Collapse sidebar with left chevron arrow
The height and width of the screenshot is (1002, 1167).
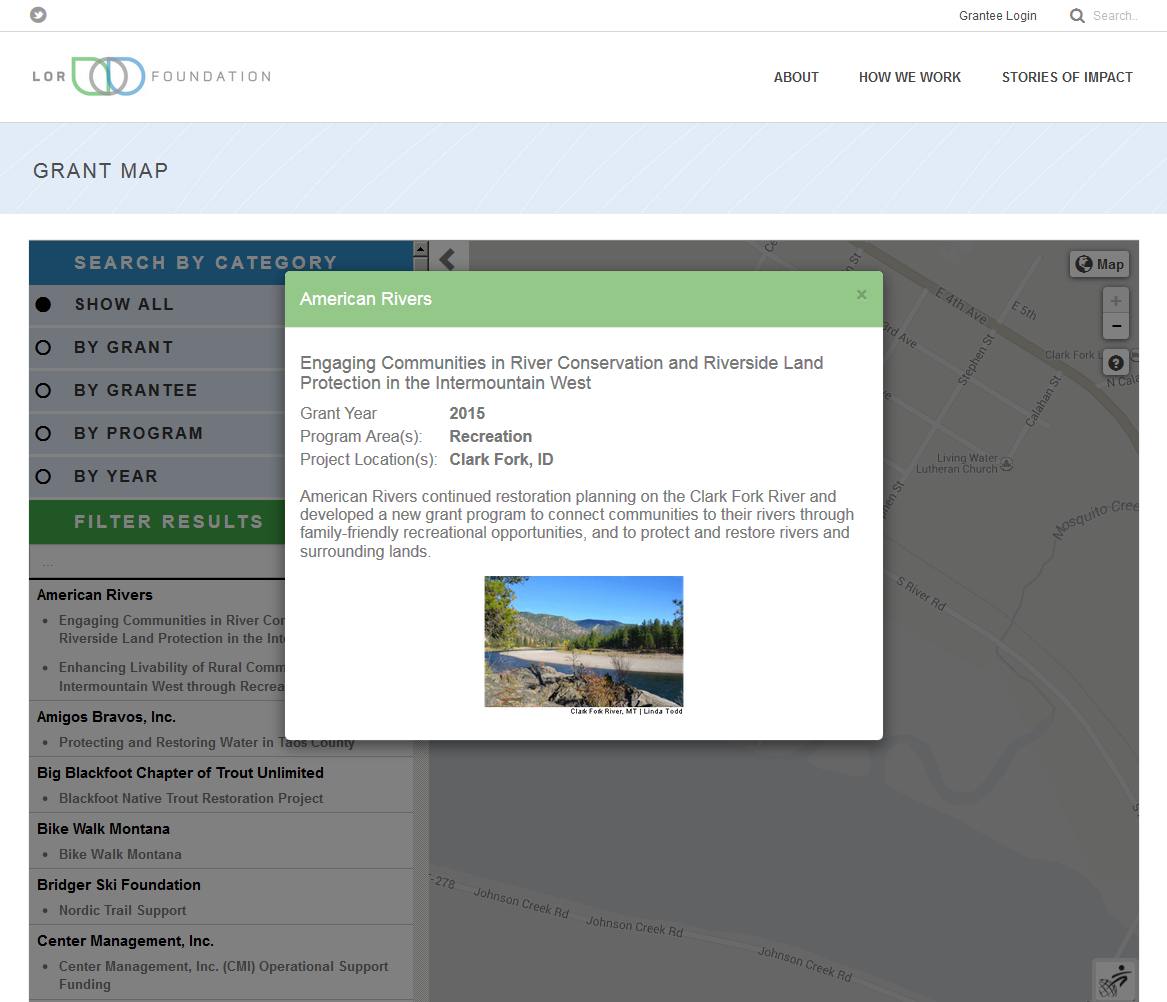click(x=448, y=258)
